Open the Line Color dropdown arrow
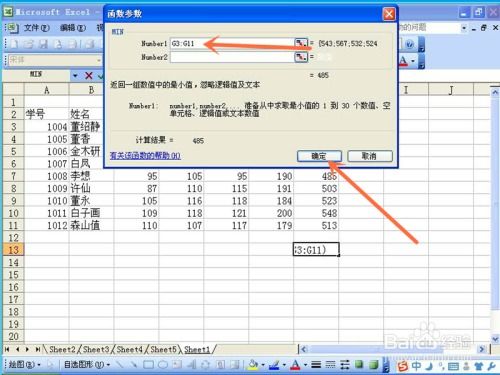500x375 pixels. click(x=284, y=365)
